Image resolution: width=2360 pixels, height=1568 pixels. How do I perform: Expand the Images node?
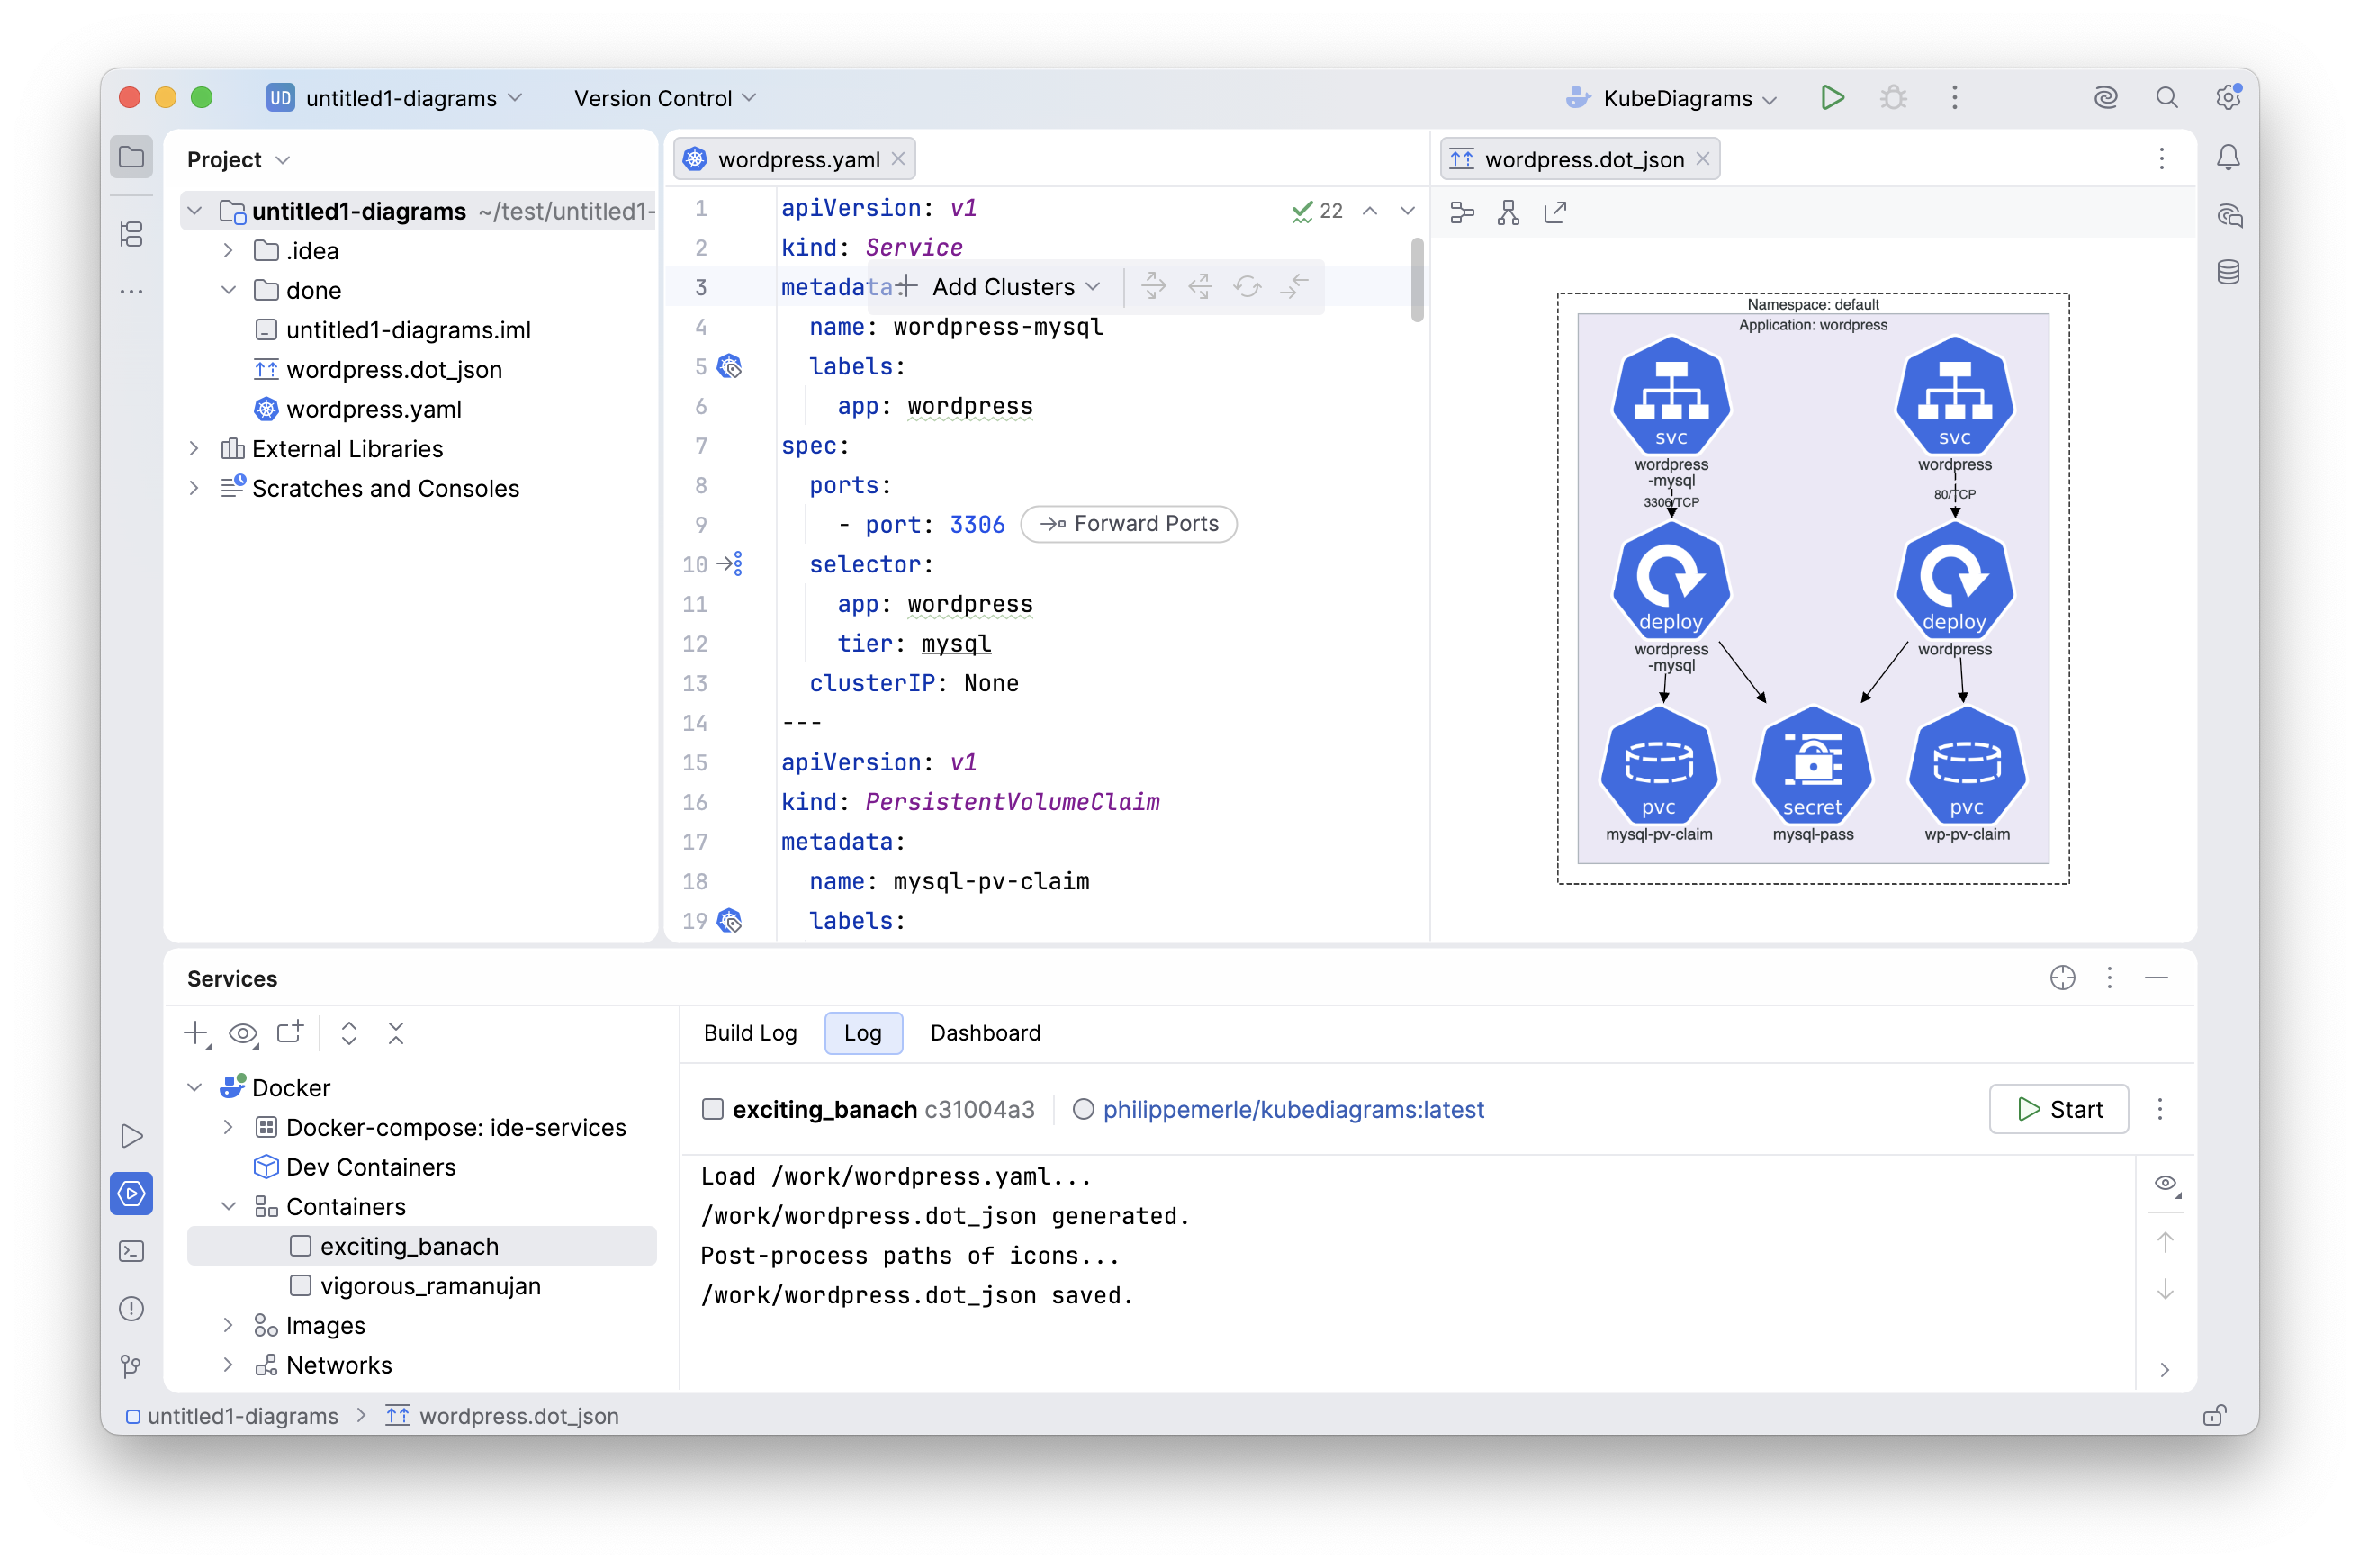point(228,1325)
